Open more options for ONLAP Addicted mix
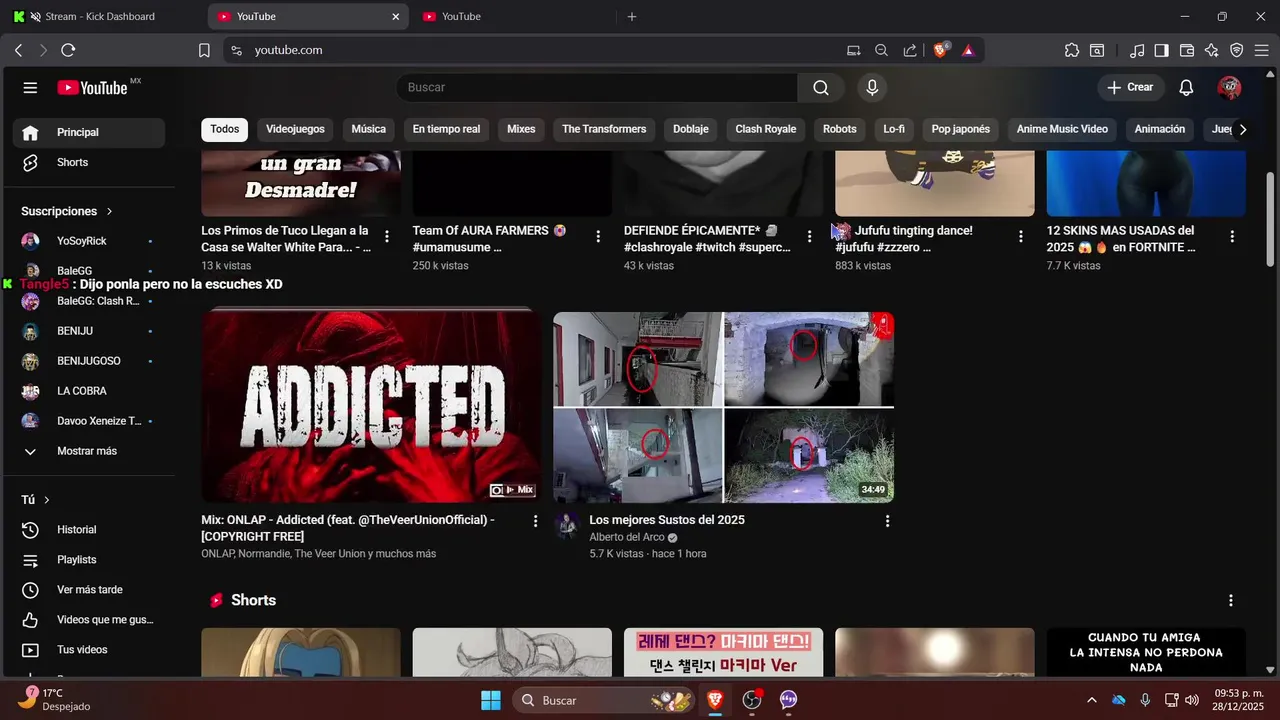1280x720 pixels. pyautogui.click(x=536, y=521)
